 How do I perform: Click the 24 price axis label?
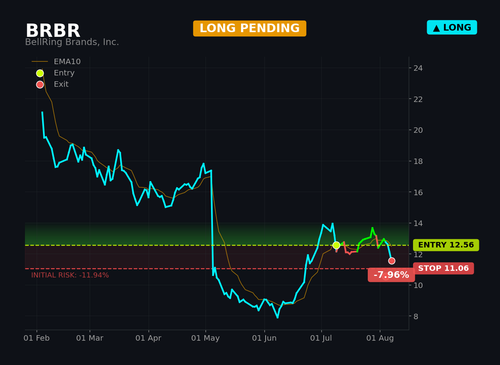pos(418,68)
